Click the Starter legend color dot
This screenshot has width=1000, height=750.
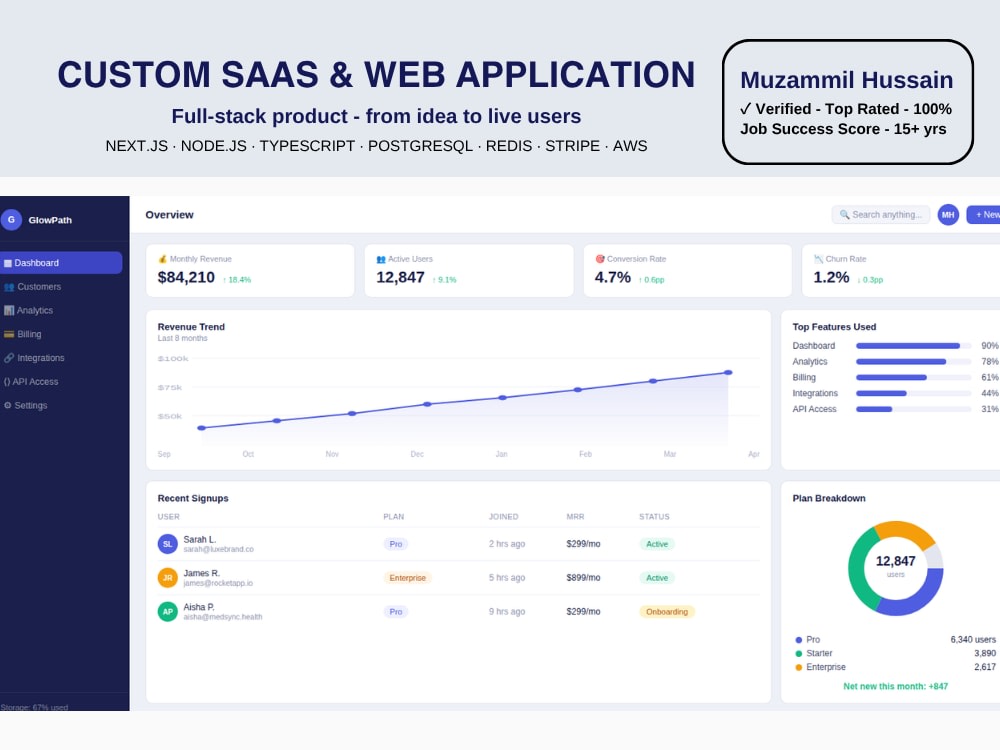click(798, 654)
